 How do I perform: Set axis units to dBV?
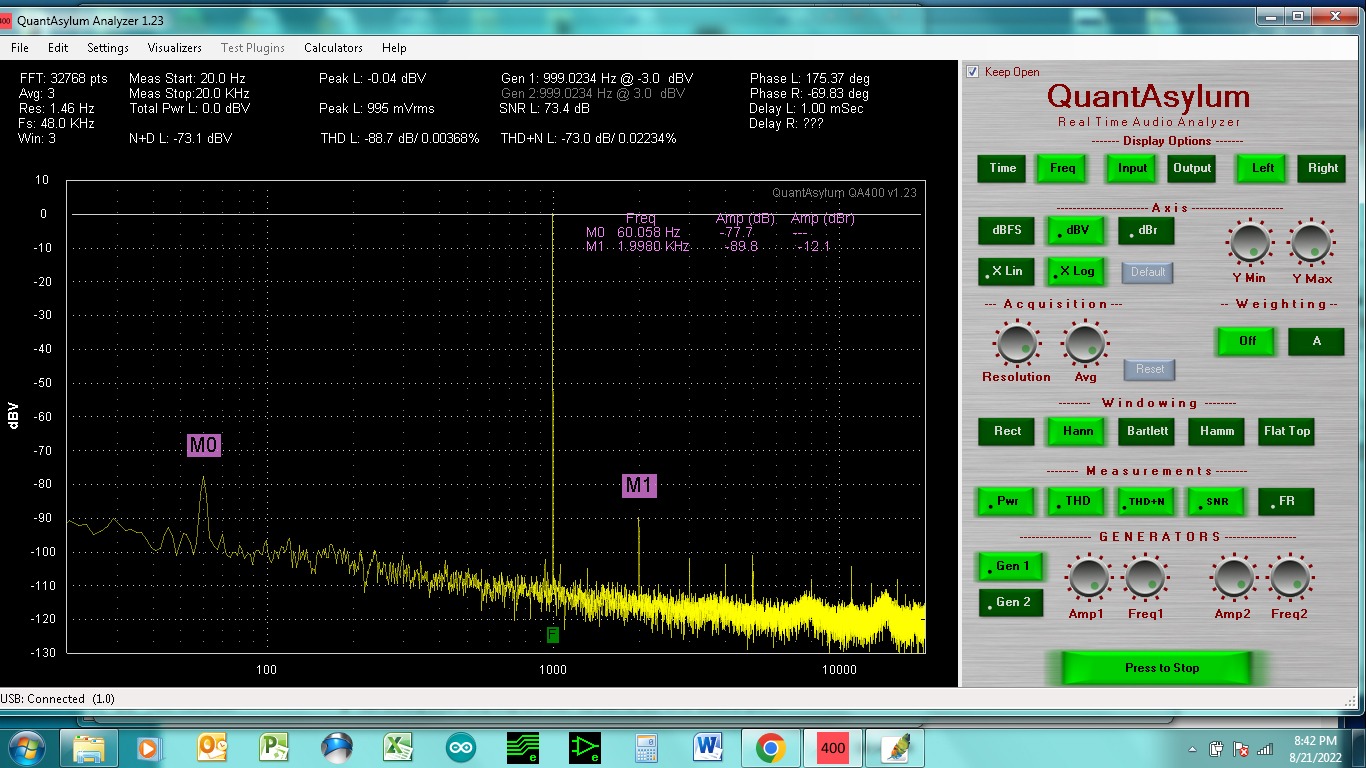(1077, 230)
